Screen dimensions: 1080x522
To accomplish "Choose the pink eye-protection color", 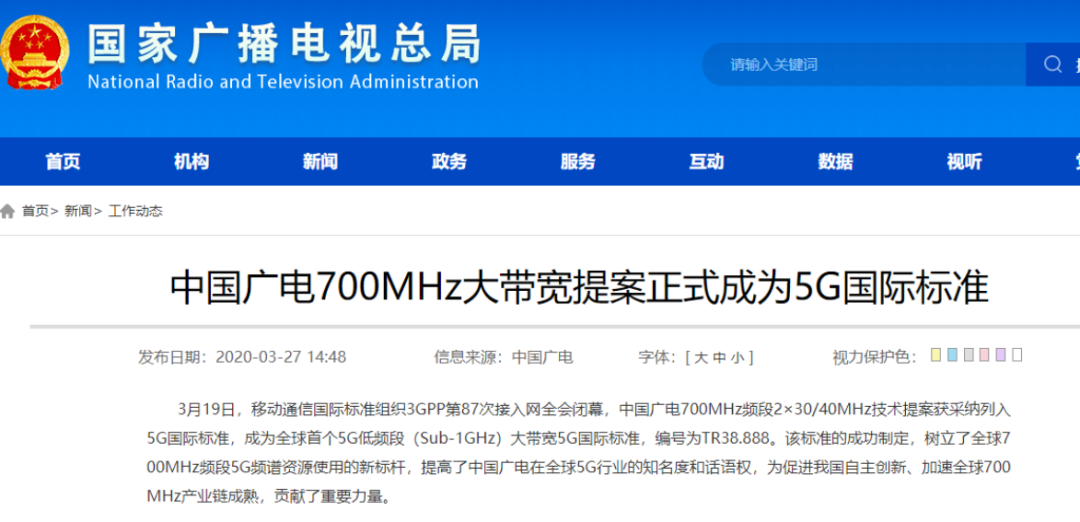I will [984, 355].
